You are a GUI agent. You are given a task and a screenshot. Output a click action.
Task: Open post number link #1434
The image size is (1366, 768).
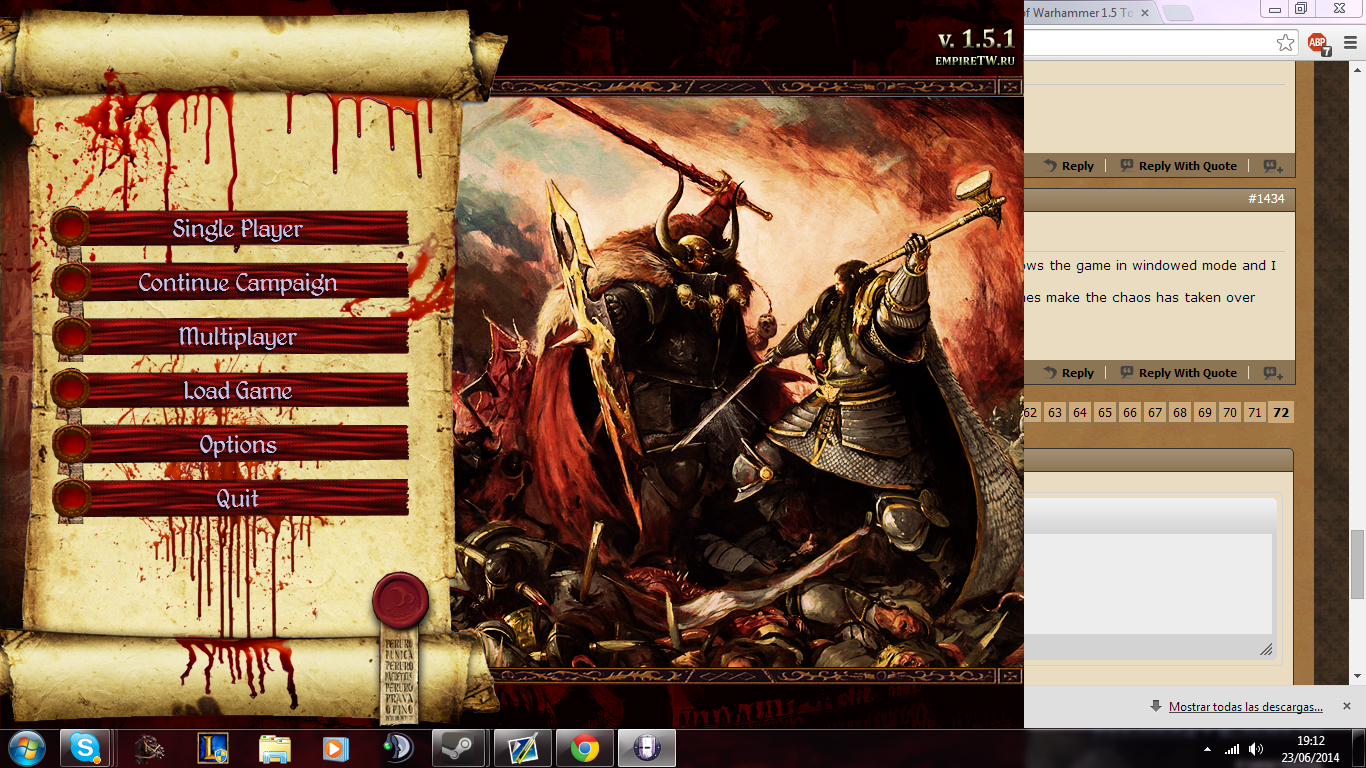1266,199
